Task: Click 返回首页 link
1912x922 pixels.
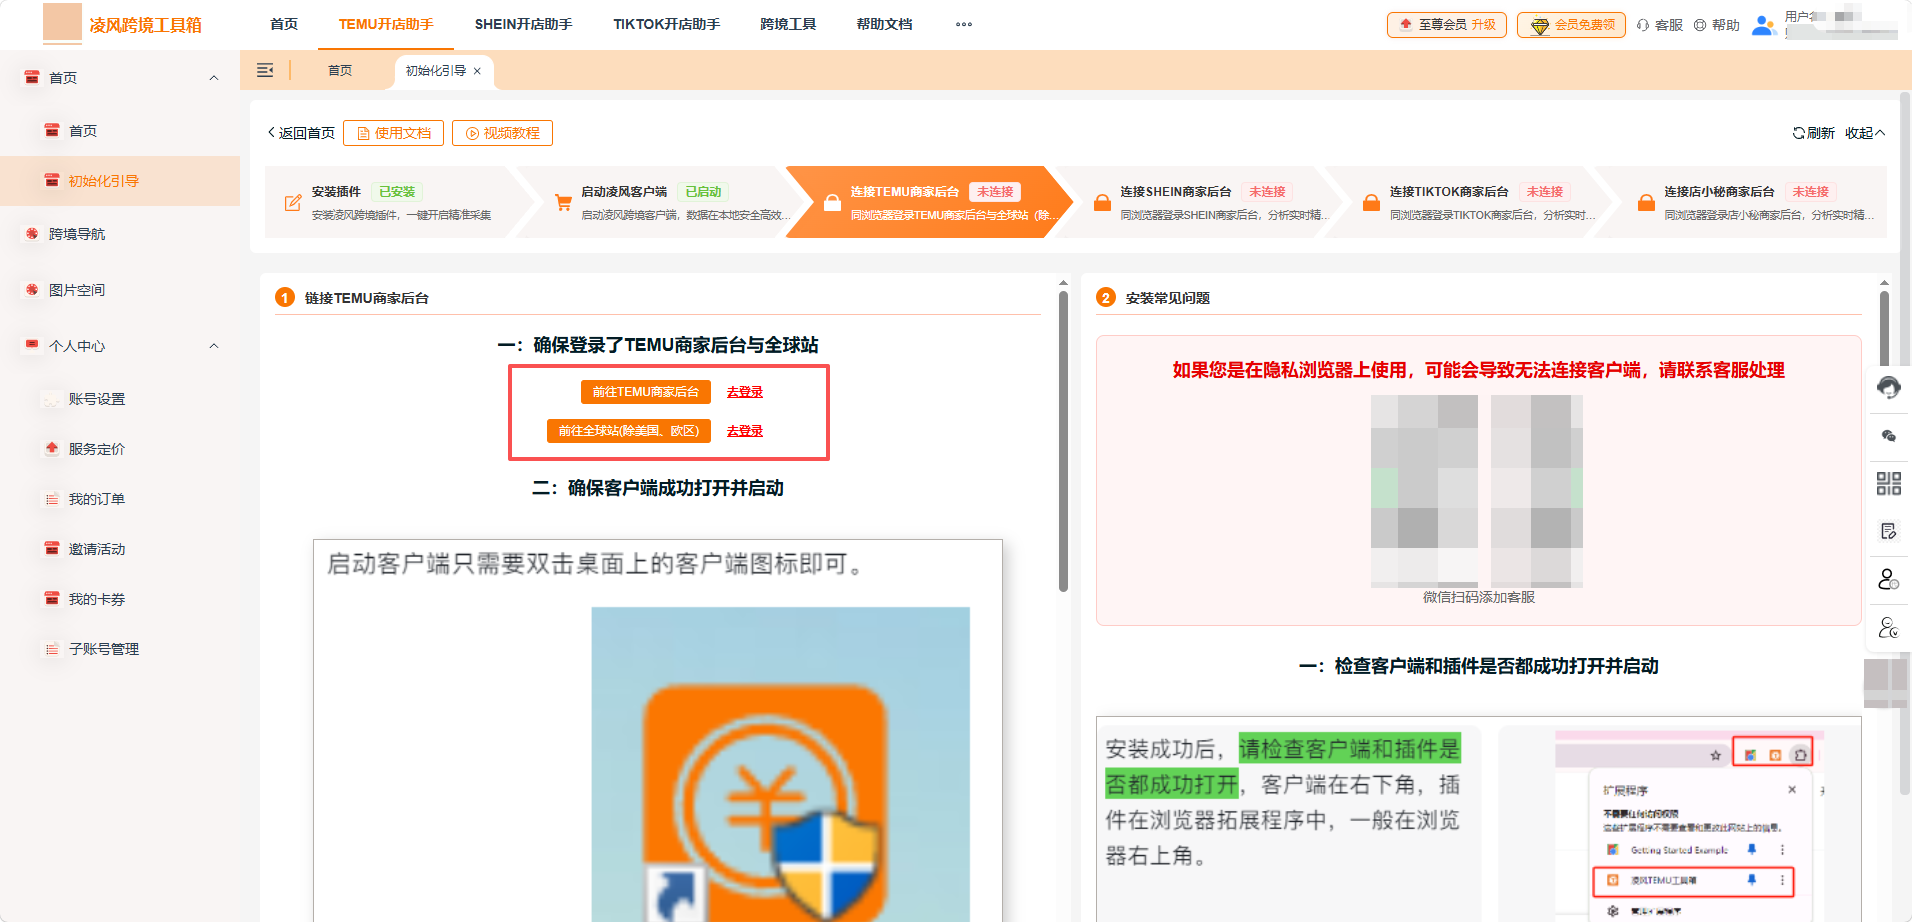Action: coord(301,133)
